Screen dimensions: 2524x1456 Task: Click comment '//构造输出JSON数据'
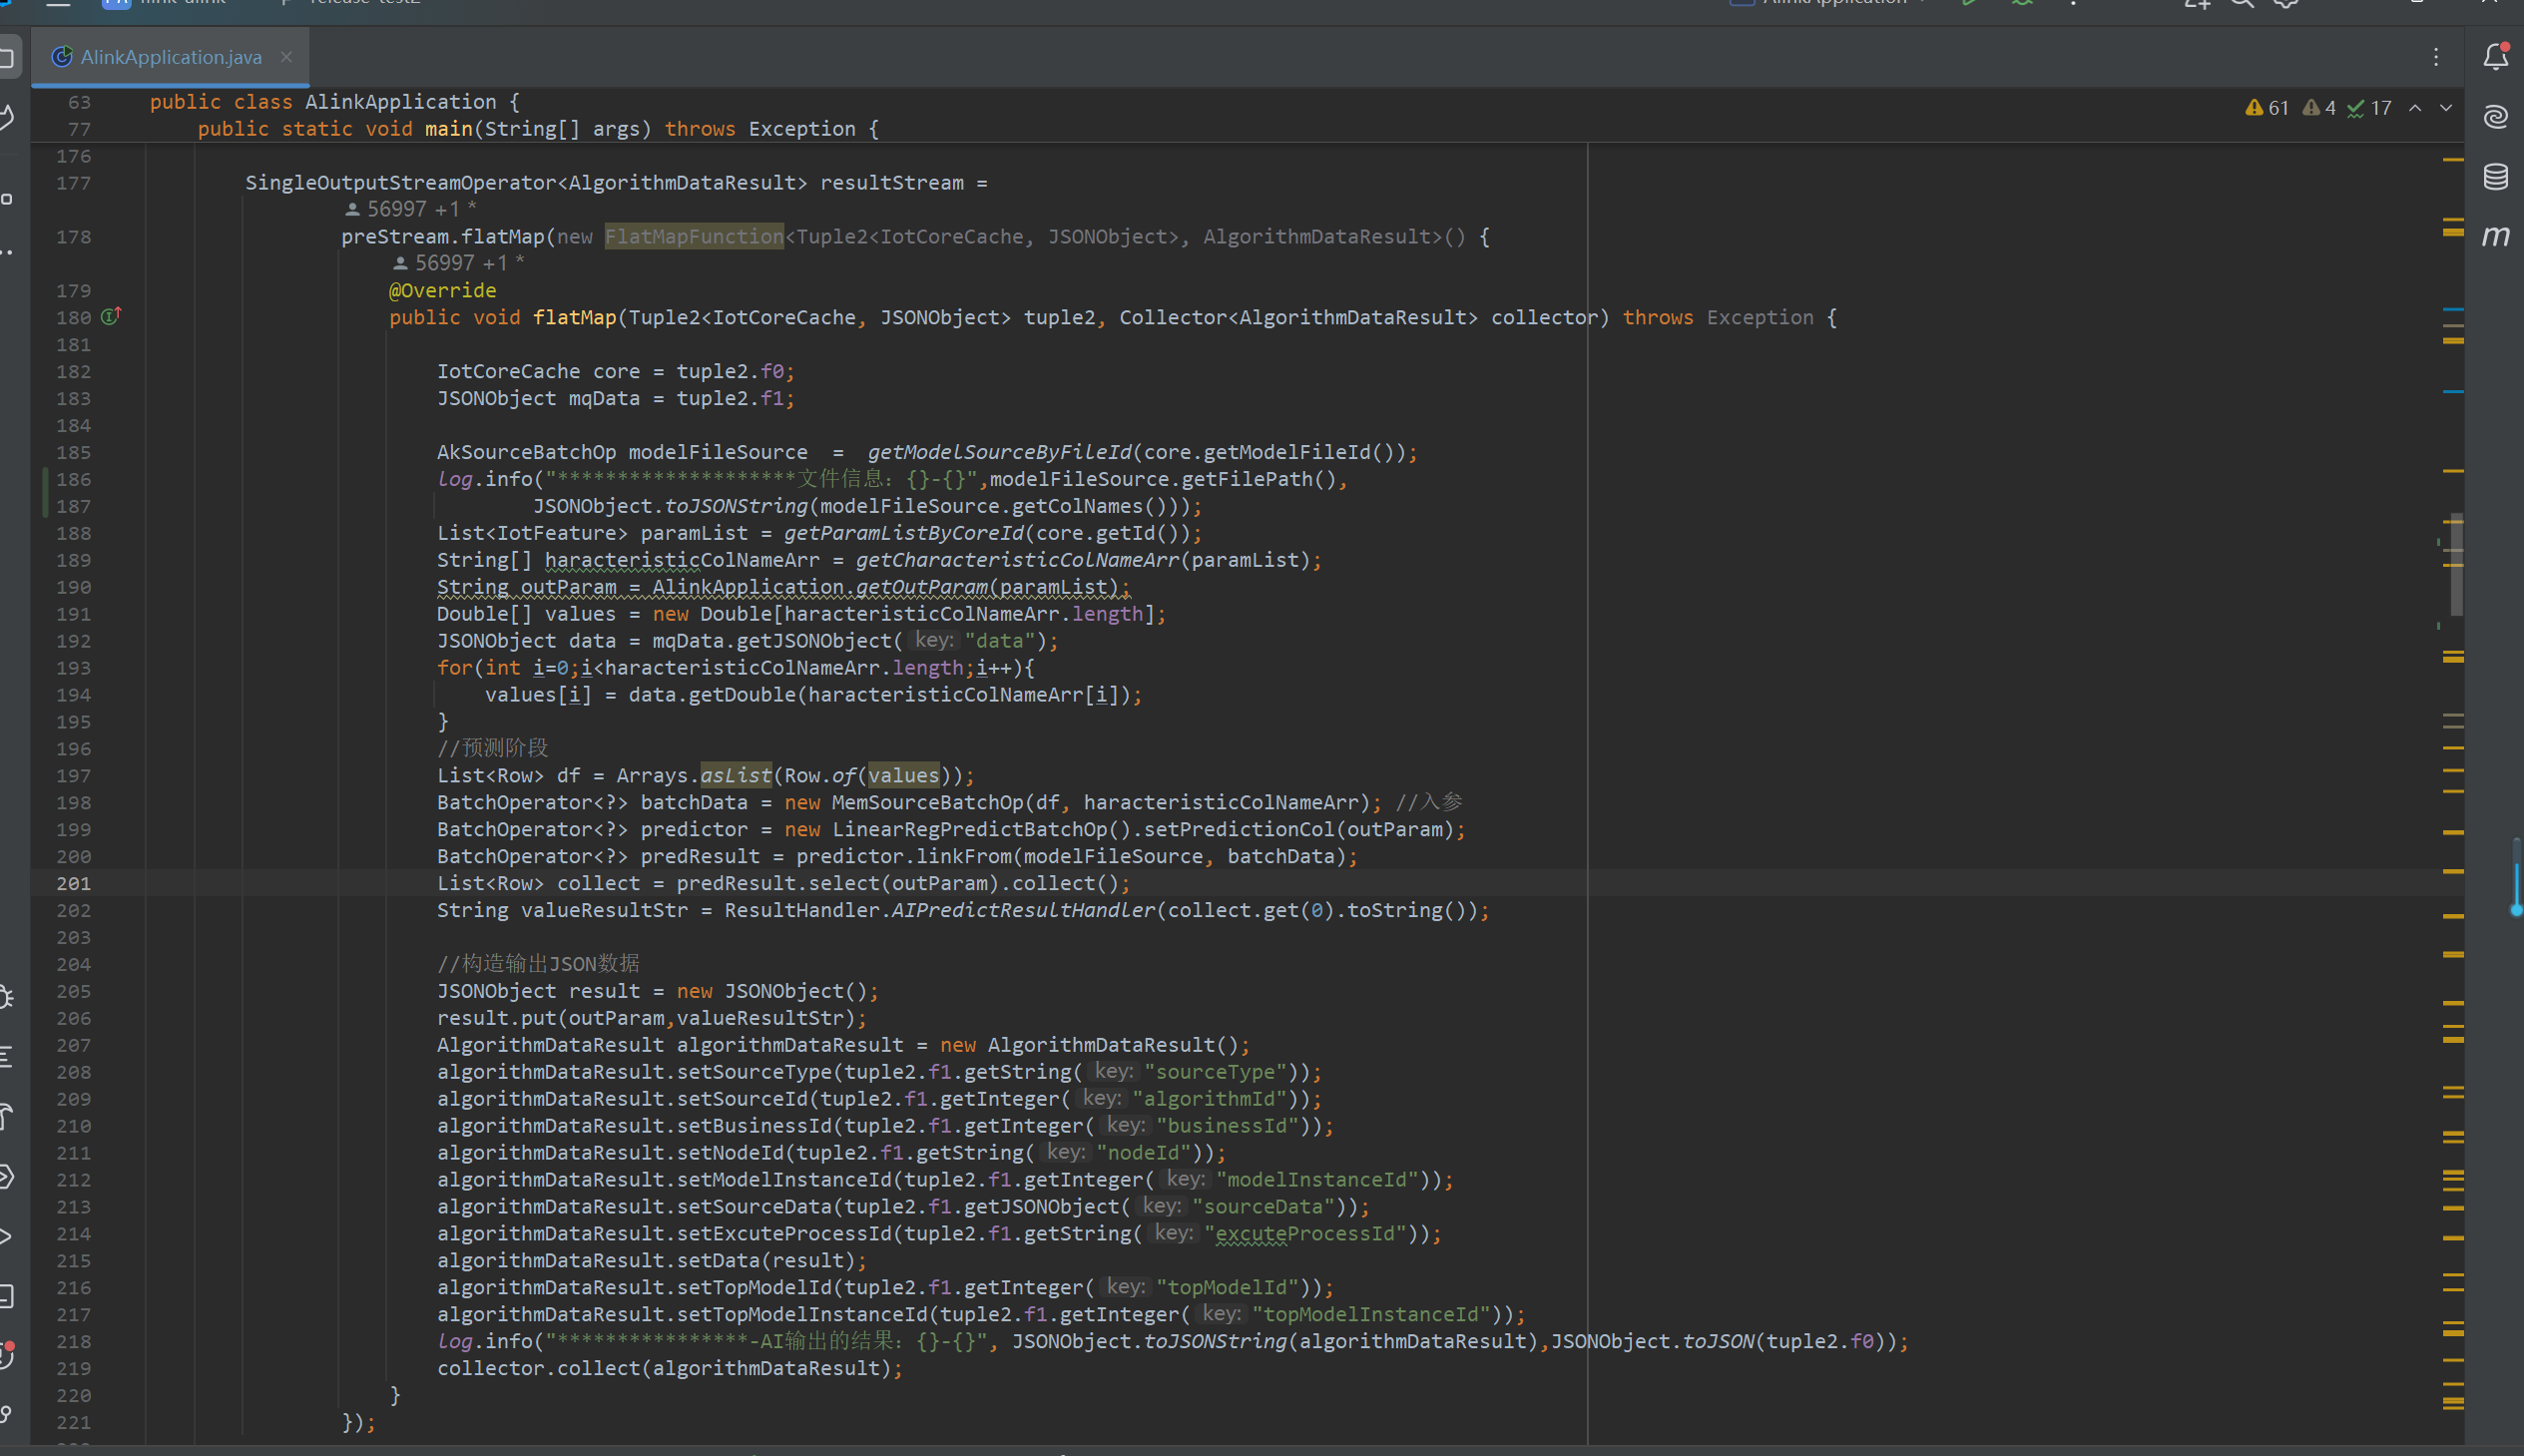point(538,964)
